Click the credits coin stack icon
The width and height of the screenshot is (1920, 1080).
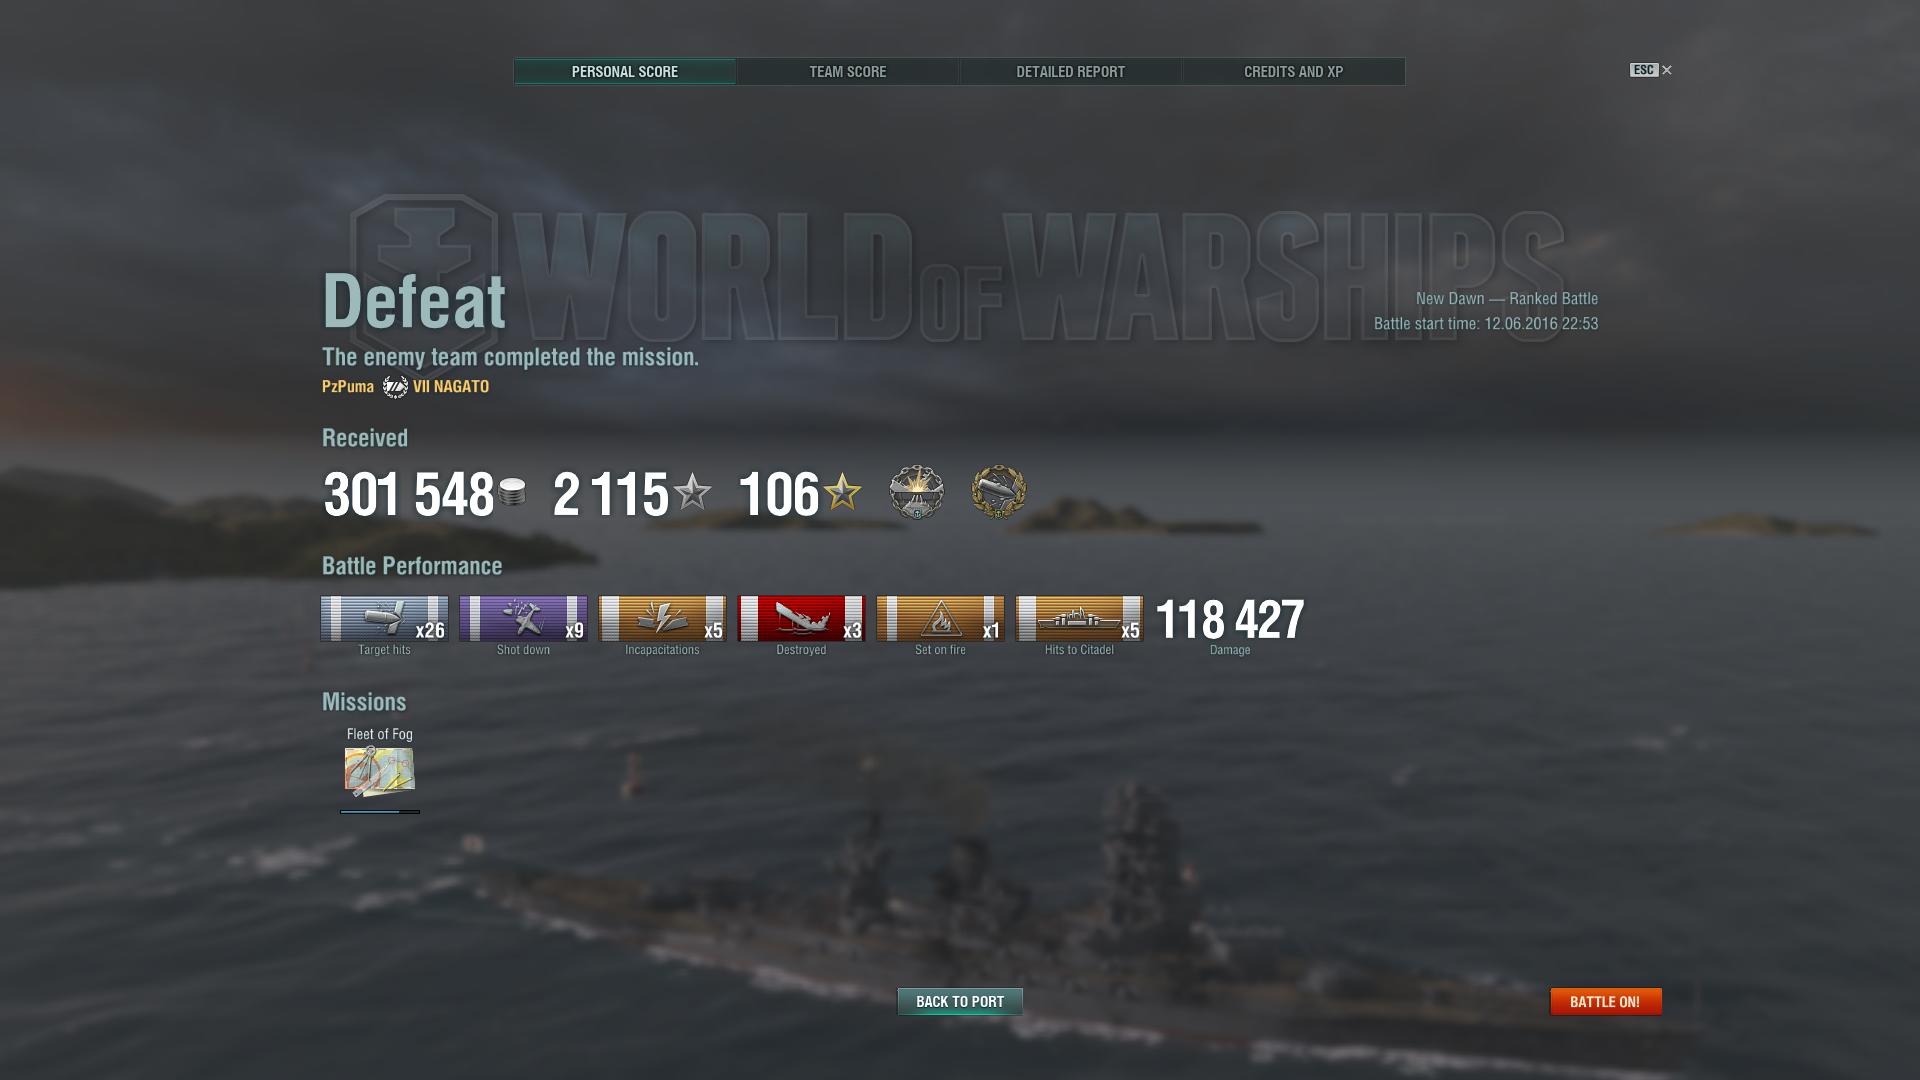pos(512,492)
